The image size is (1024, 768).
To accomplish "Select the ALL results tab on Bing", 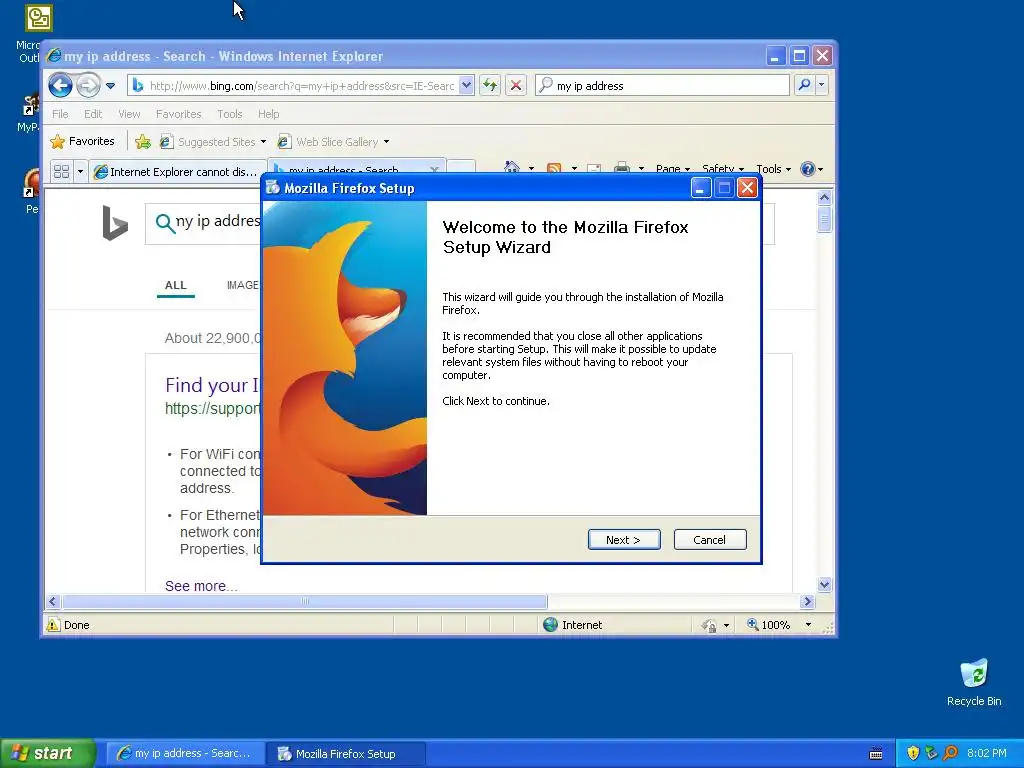I will pyautogui.click(x=176, y=285).
